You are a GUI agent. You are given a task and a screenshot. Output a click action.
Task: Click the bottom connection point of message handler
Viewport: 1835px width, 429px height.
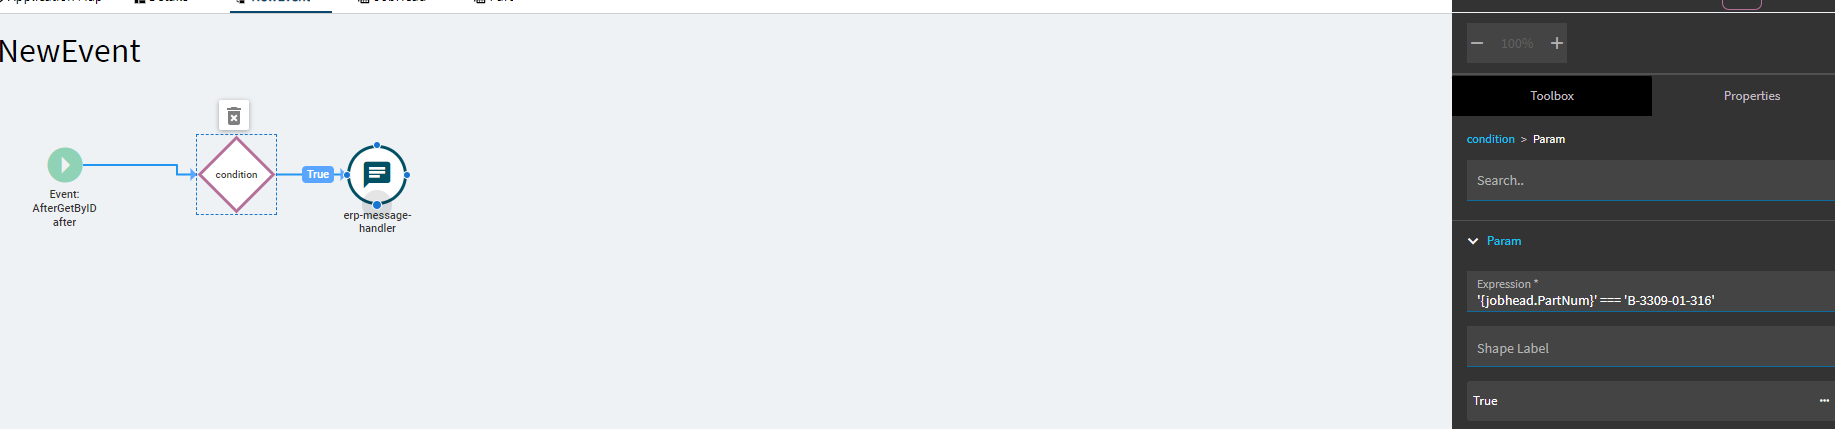pyautogui.click(x=377, y=204)
